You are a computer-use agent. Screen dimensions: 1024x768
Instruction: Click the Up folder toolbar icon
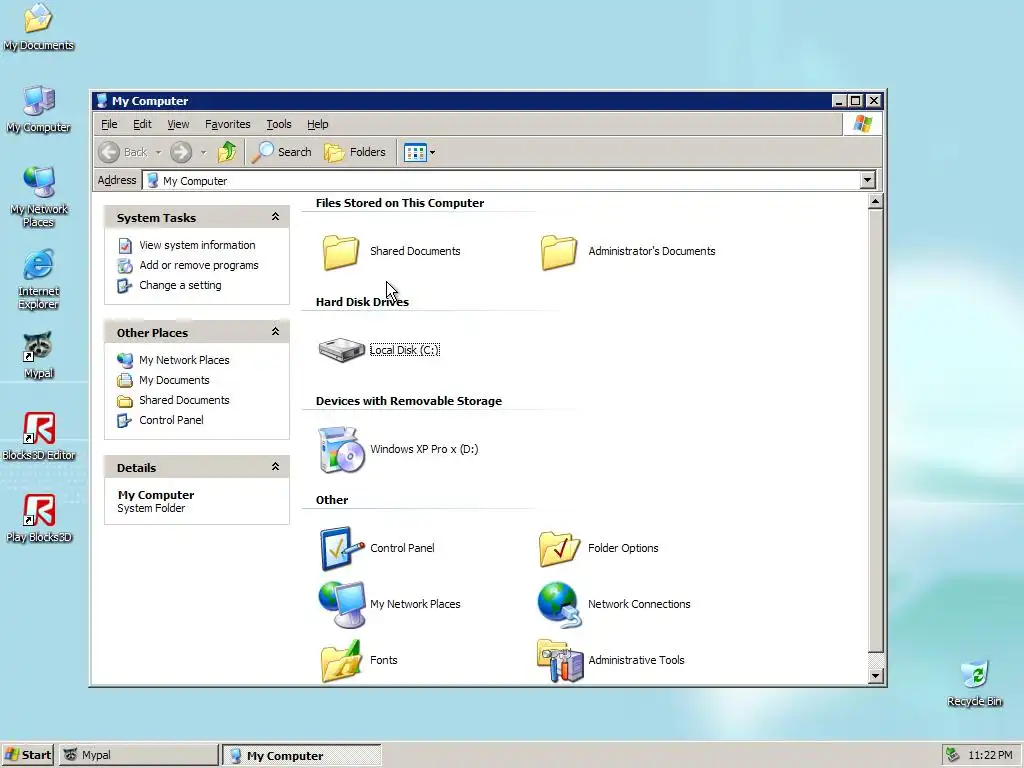coord(227,152)
